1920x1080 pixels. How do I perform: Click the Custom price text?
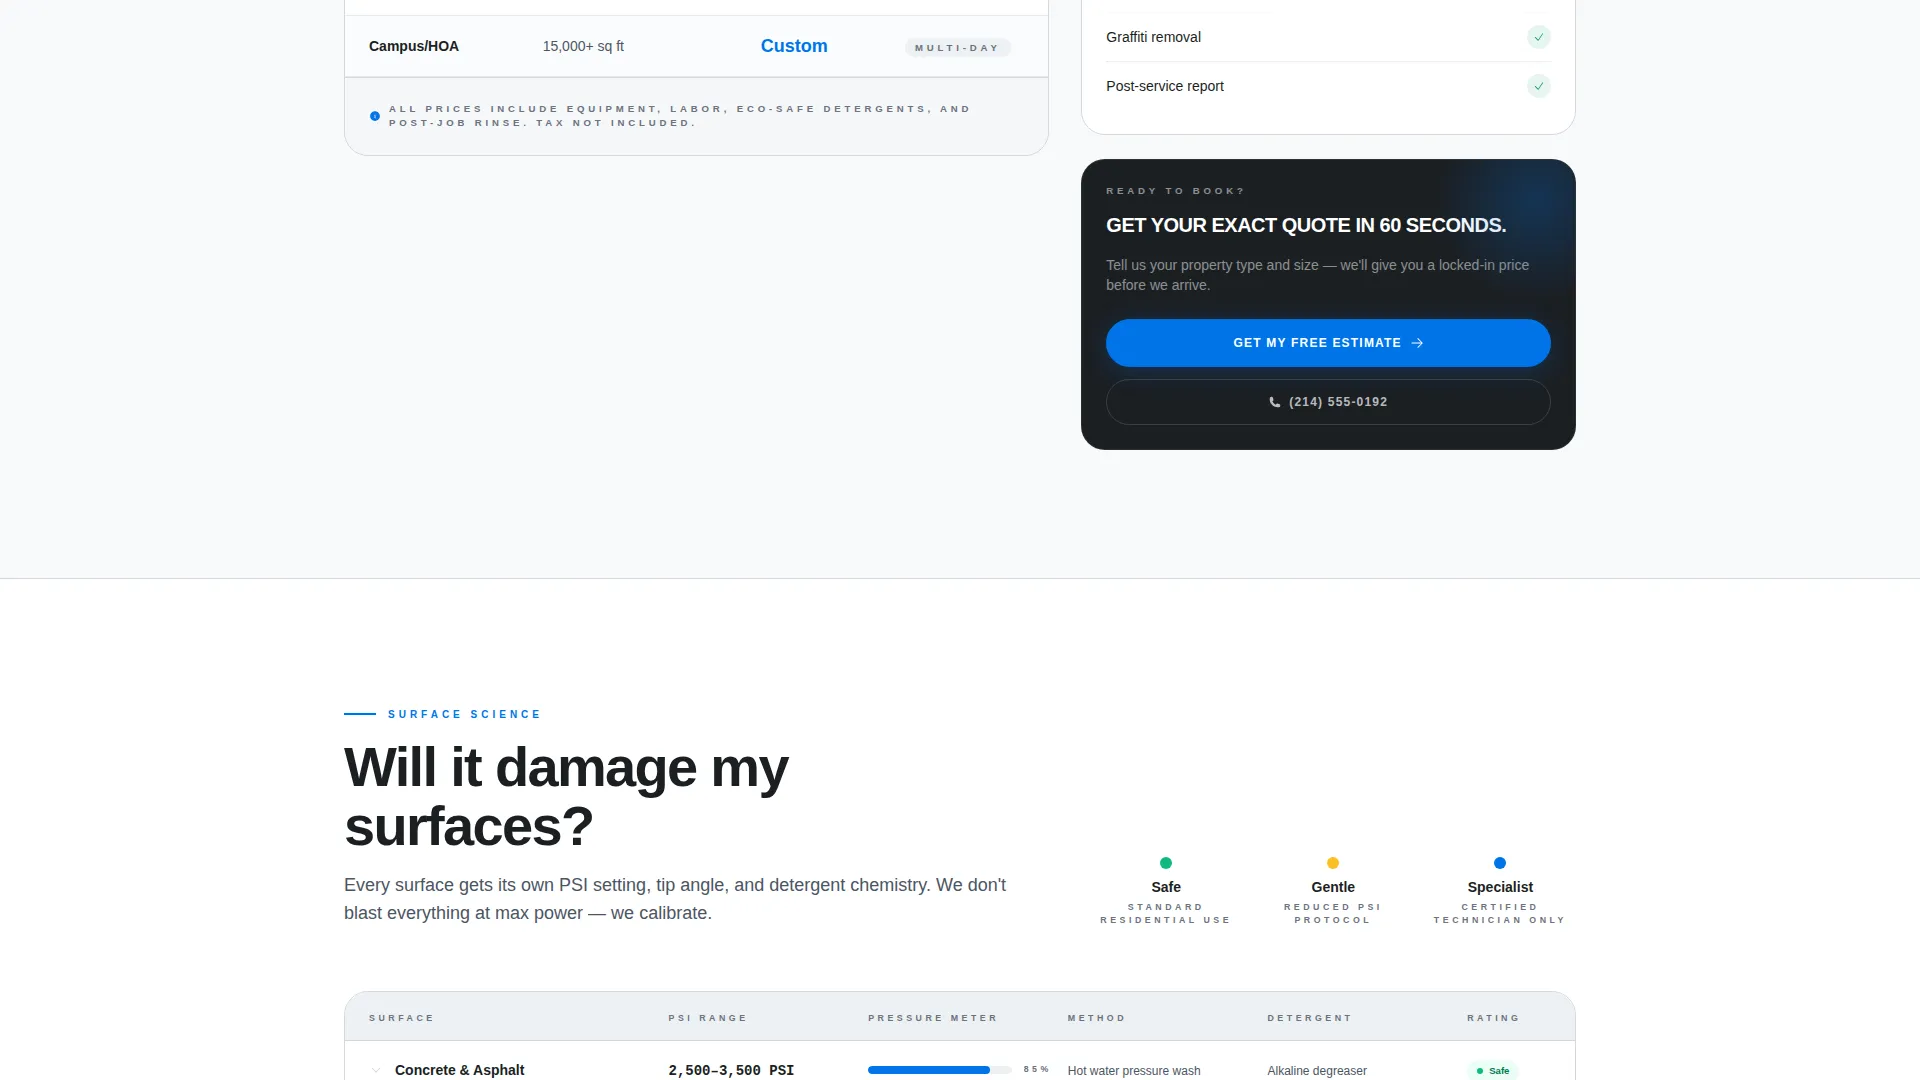pyautogui.click(x=794, y=46)
